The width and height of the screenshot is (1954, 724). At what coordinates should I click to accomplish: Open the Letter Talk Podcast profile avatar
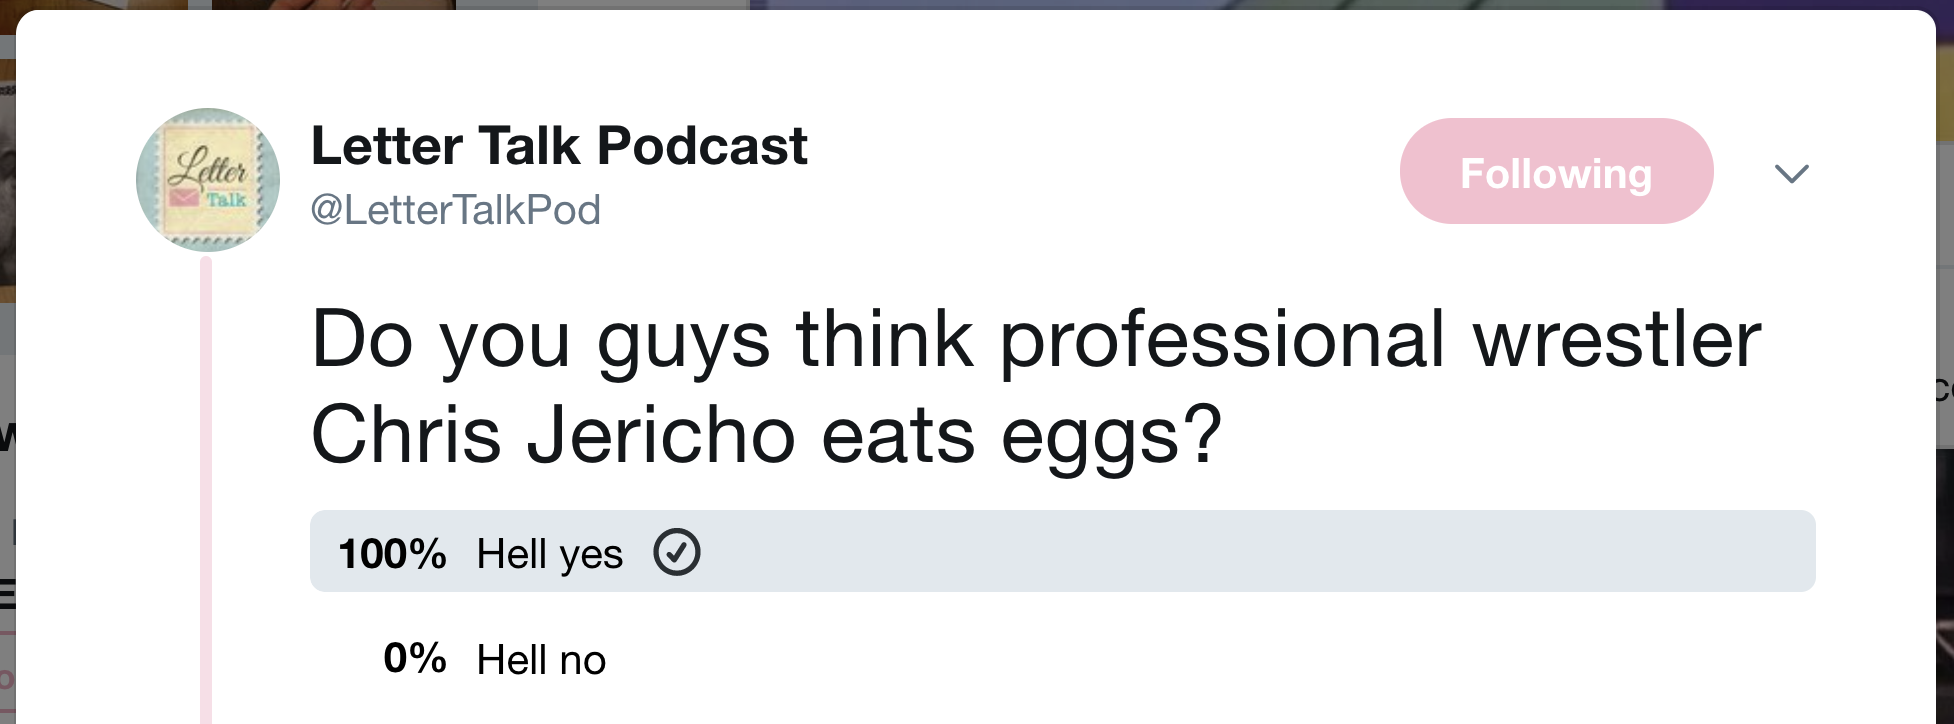point(208,180)
